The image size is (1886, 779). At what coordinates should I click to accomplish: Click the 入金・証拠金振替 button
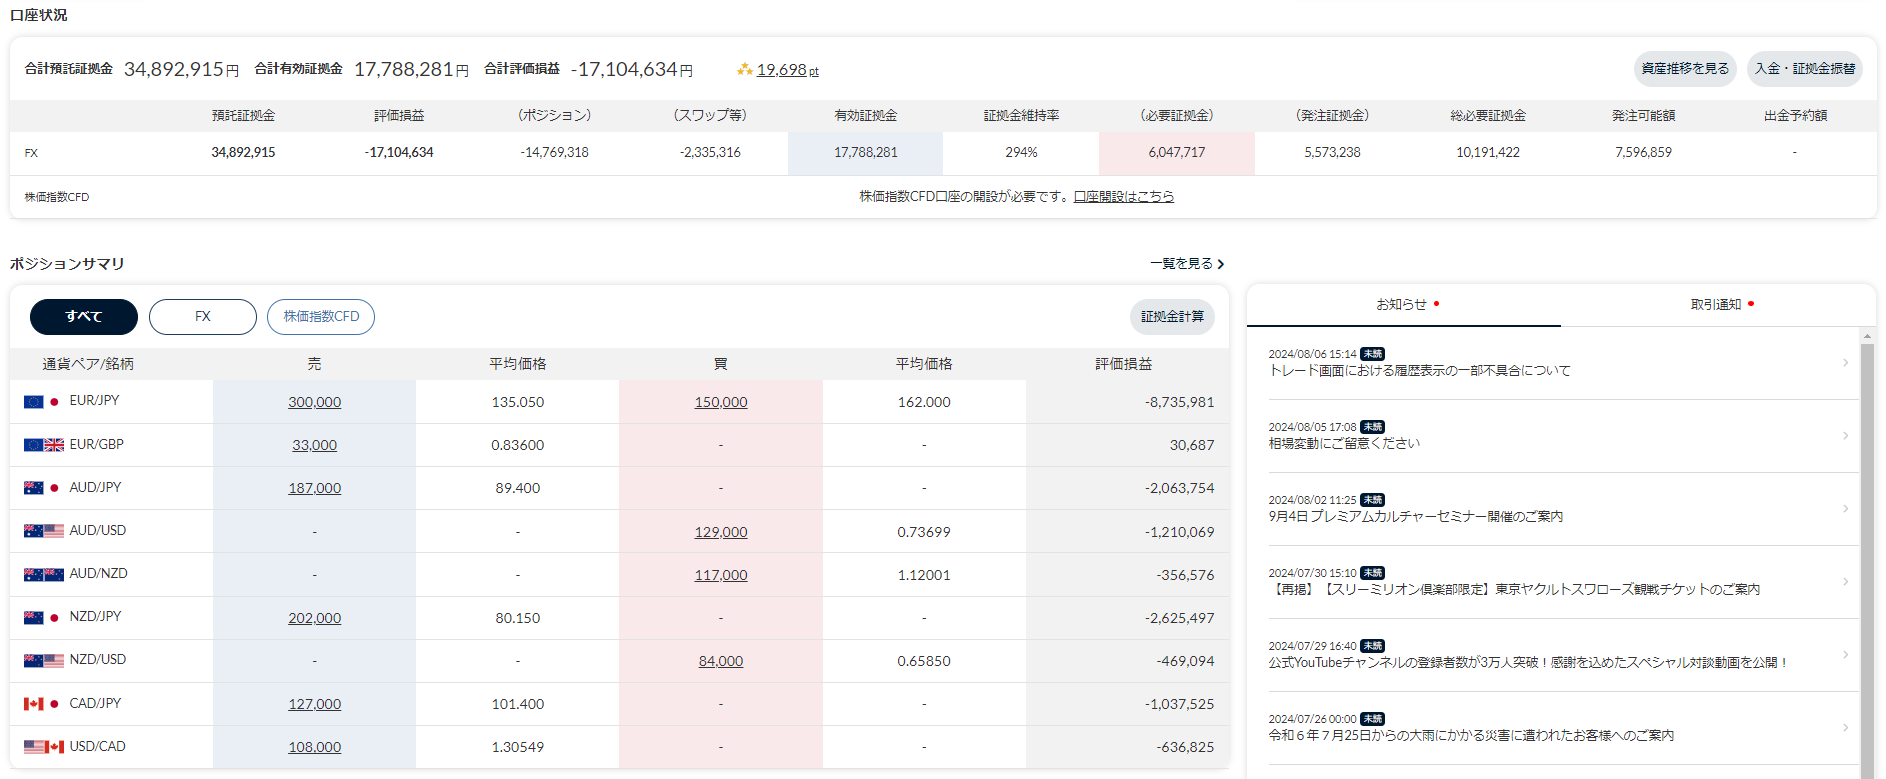(1805, 69)
